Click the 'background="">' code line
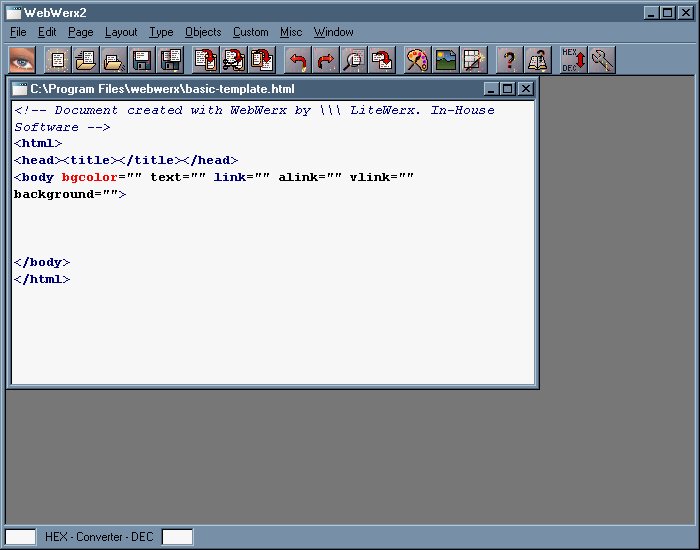The height and width of the screenshot is (550, 700). 70,194
